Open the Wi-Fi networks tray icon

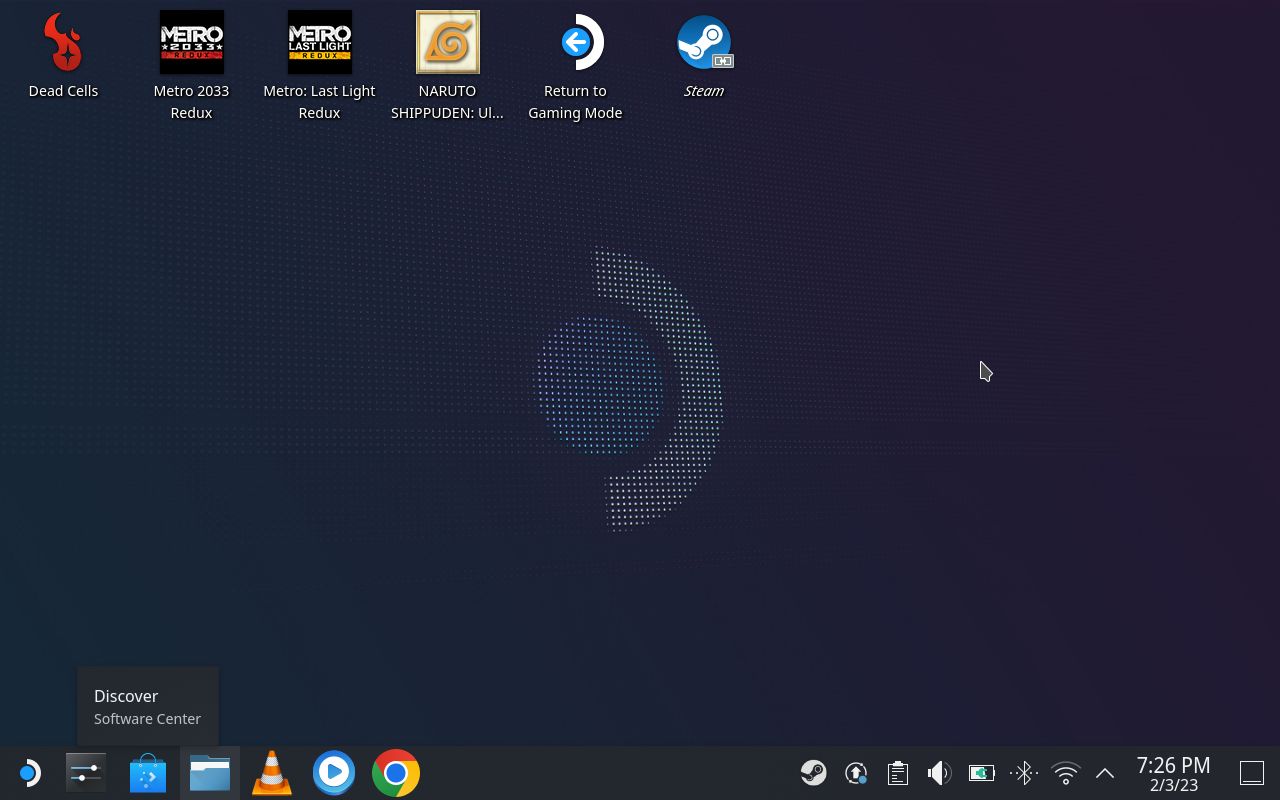click(x=1066, y=773)
